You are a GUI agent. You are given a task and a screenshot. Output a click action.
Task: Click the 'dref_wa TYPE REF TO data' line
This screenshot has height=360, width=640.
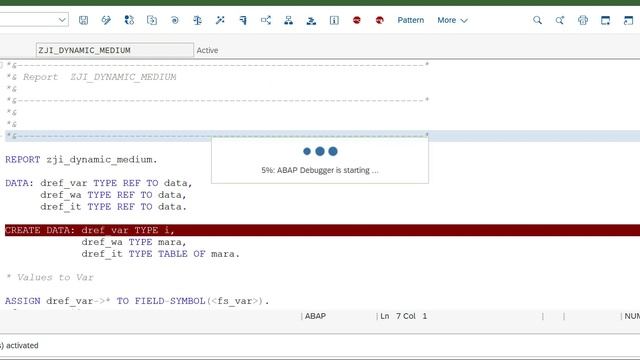pyautogui.click(x=113, y=195)
